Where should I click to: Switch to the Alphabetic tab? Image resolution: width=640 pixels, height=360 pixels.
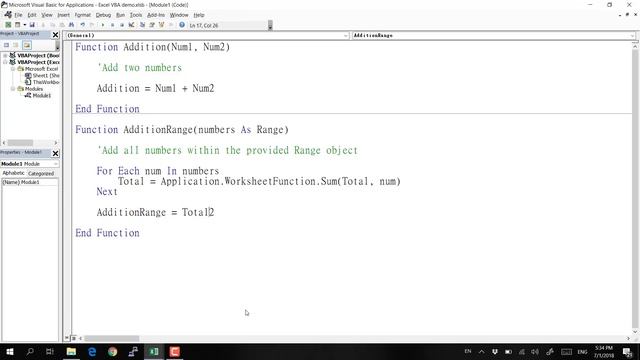pos(13,173)
